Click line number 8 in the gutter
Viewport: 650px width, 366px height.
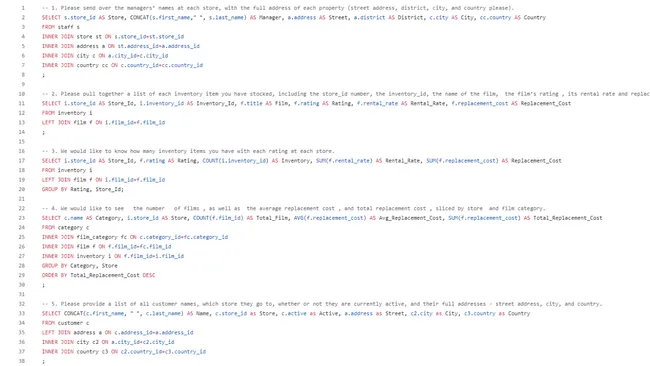[x=23, y=75]
